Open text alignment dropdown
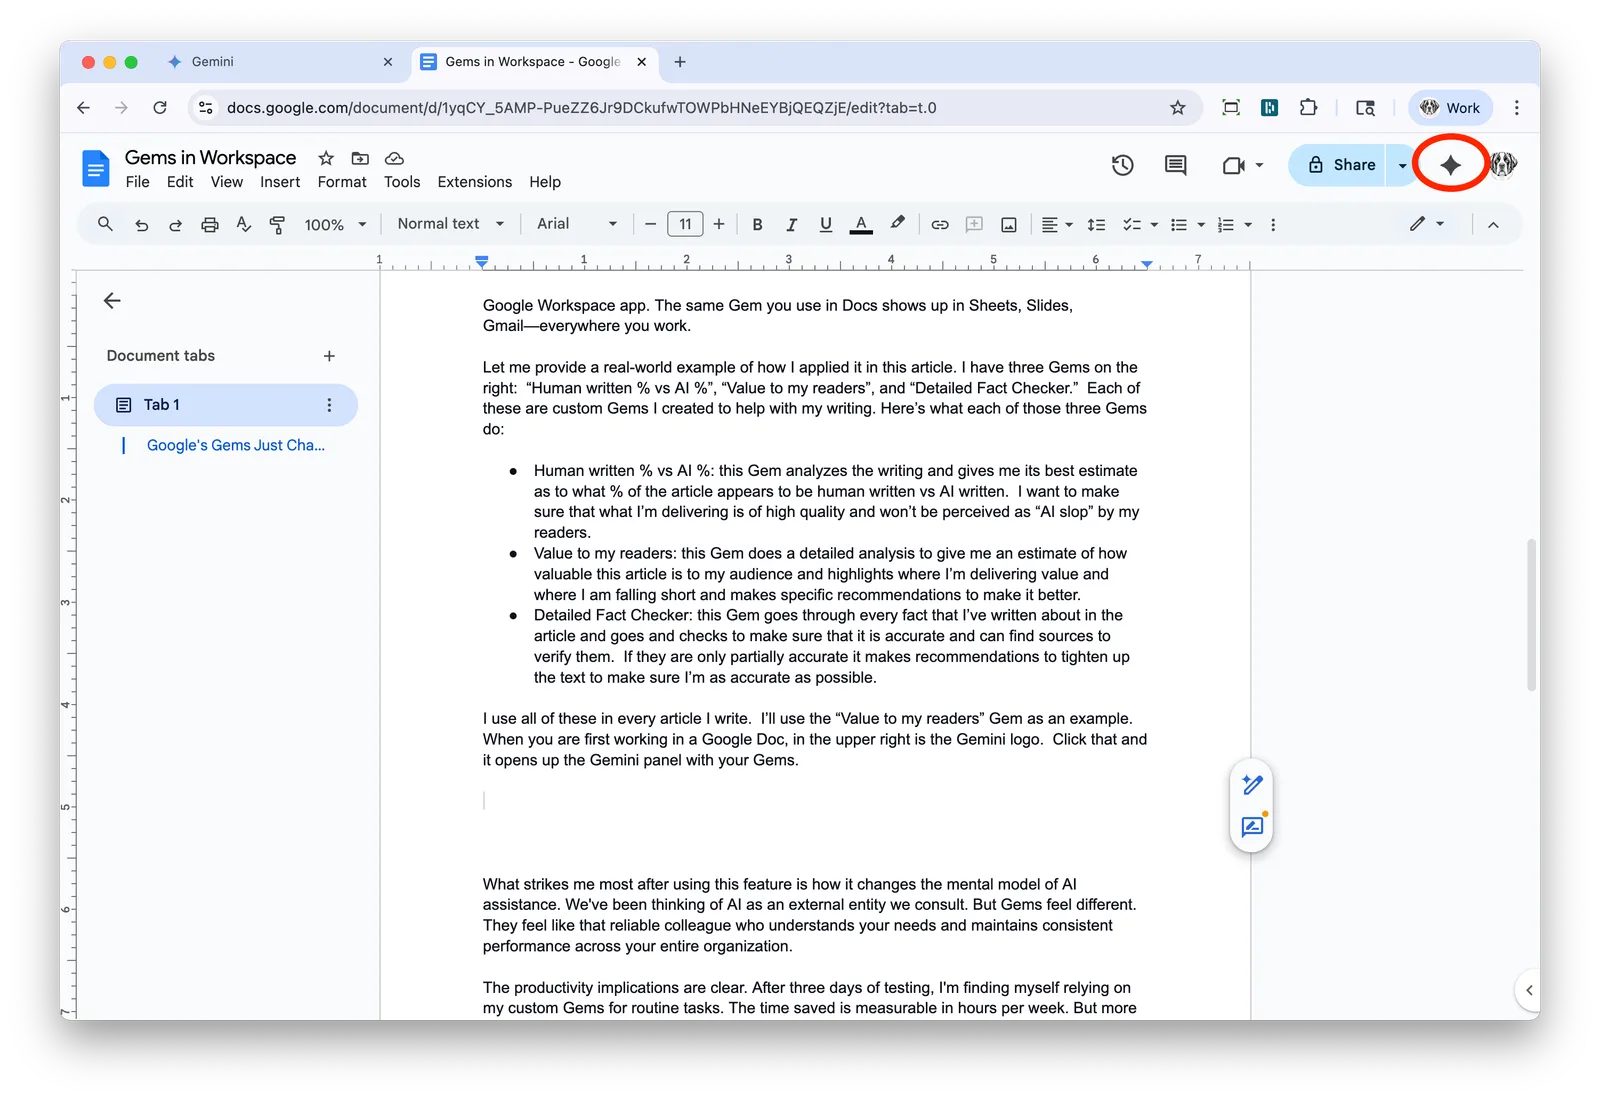This screenshot has height=1099, width=1600. pos(1056,225)
